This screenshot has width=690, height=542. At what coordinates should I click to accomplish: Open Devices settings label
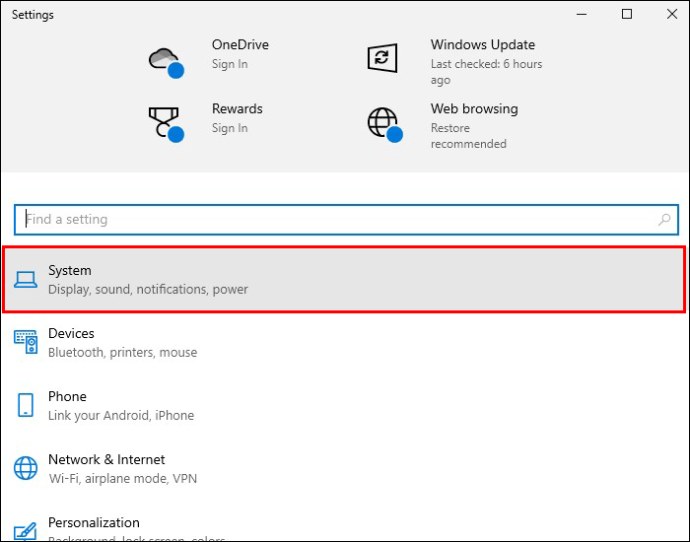[71, 333]
